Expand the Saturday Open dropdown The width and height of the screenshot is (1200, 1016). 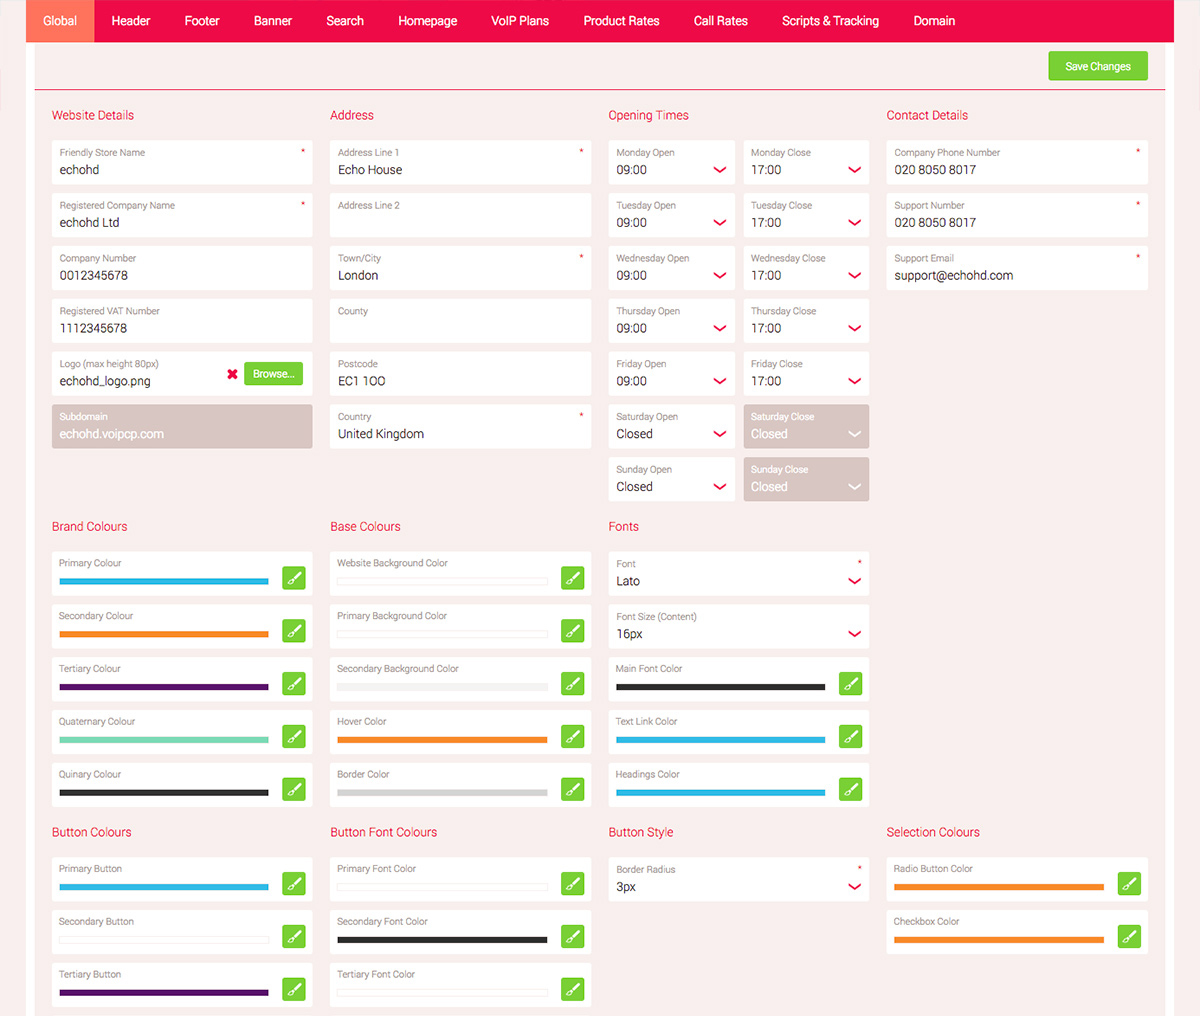pyautogui.click(x=671, y=426)
